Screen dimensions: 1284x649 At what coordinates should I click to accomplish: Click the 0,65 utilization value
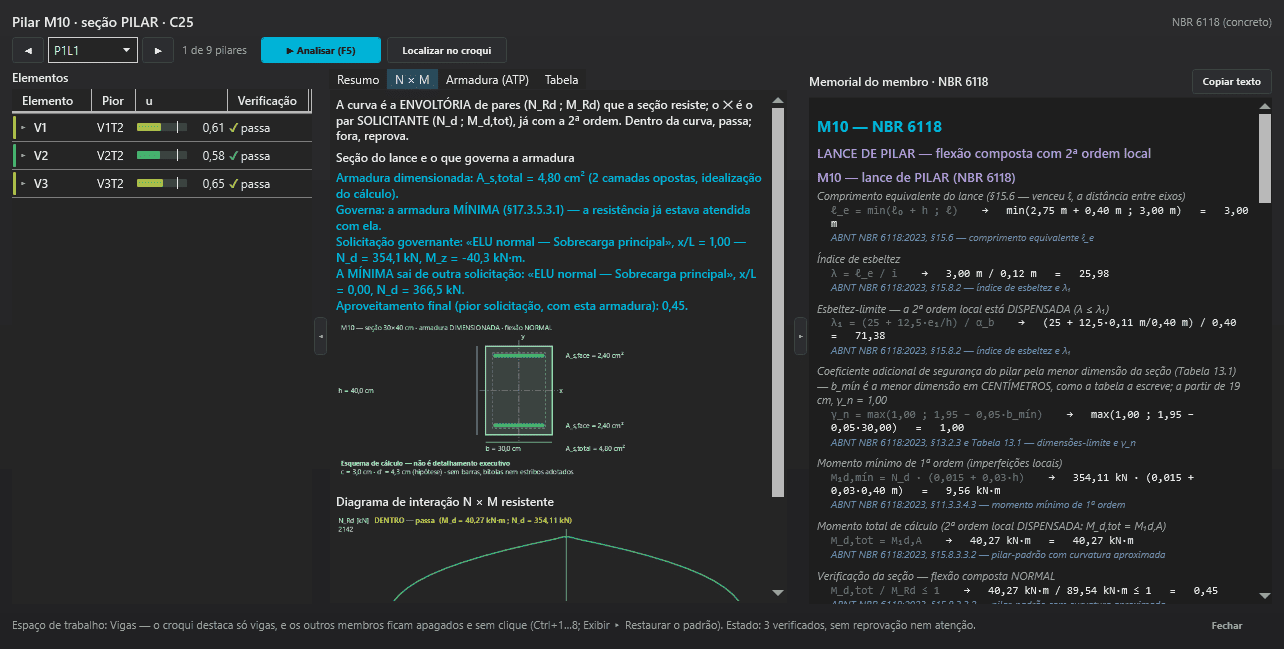coord(212,184)
